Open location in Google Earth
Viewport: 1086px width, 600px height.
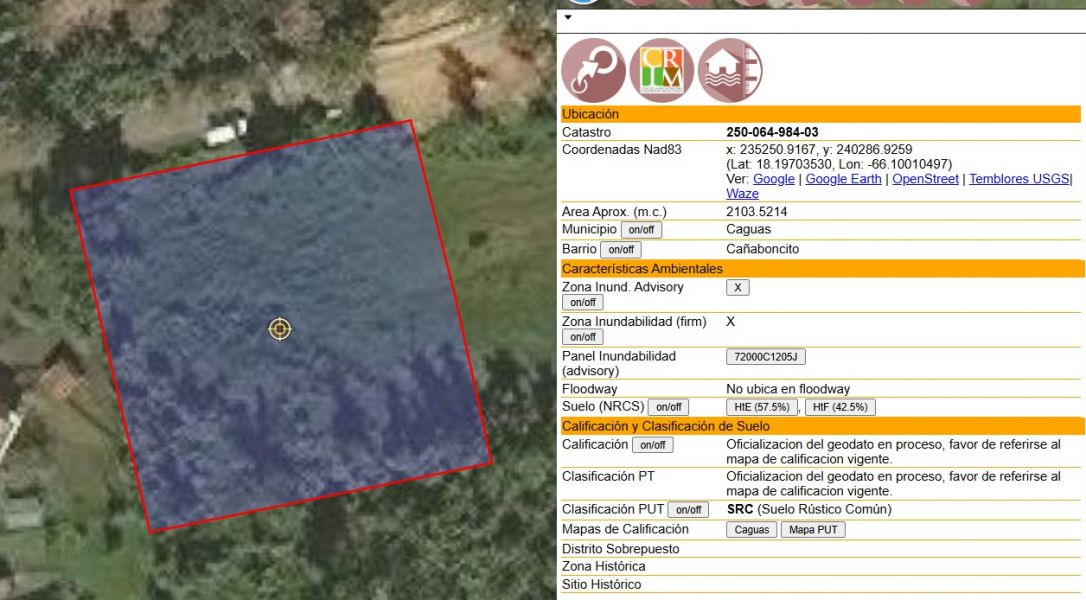841,178
